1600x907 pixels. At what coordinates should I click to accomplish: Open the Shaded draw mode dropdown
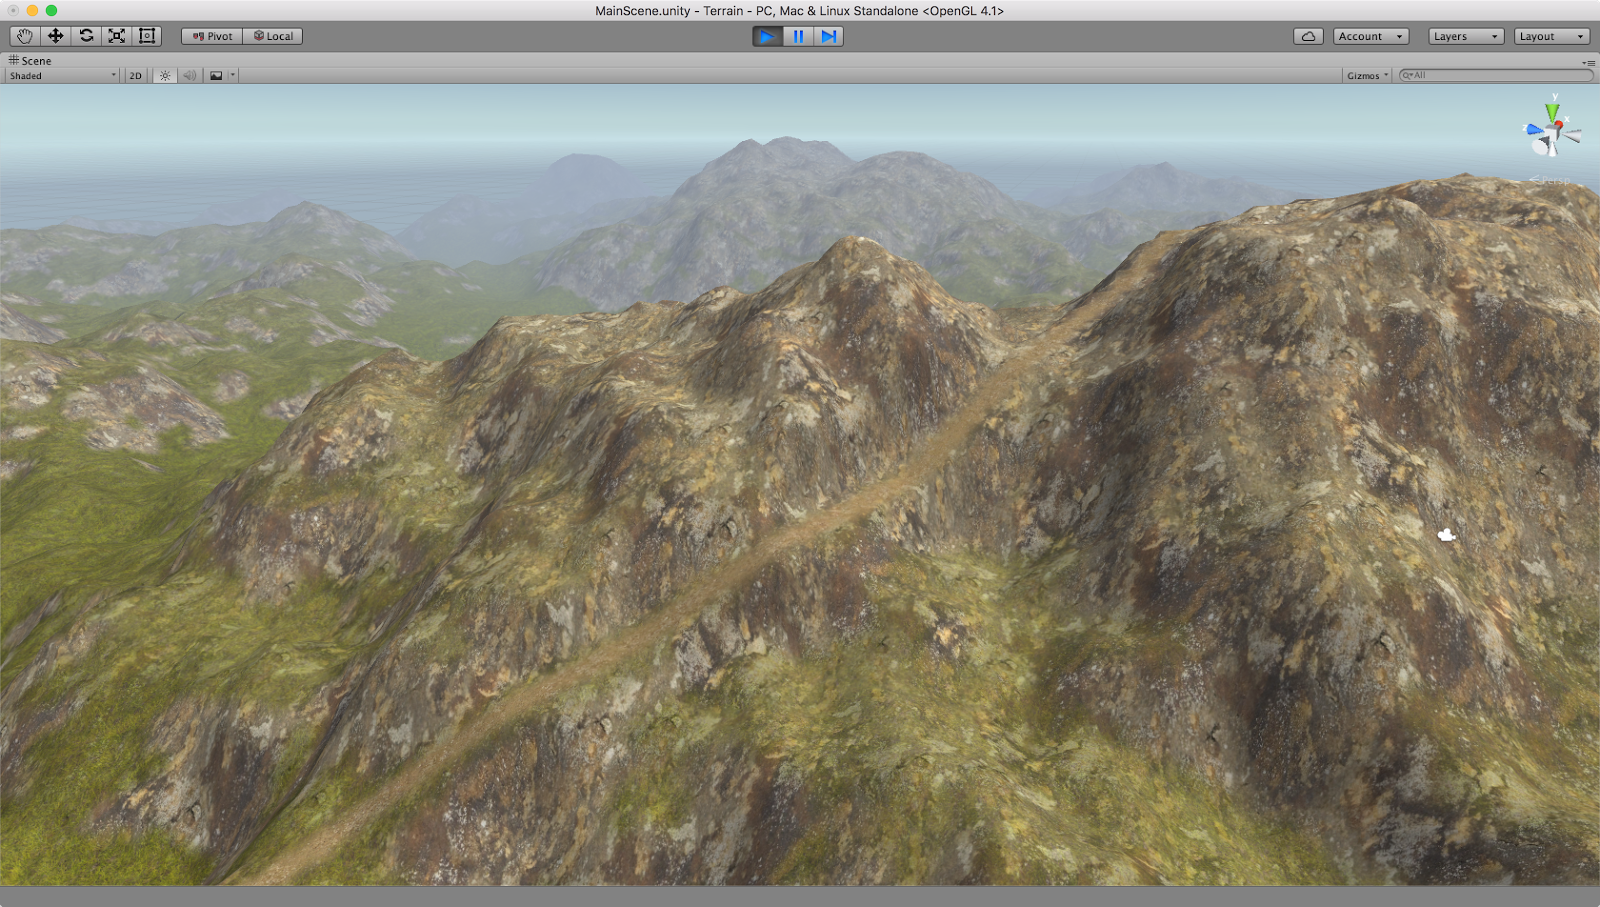point(62,76)
